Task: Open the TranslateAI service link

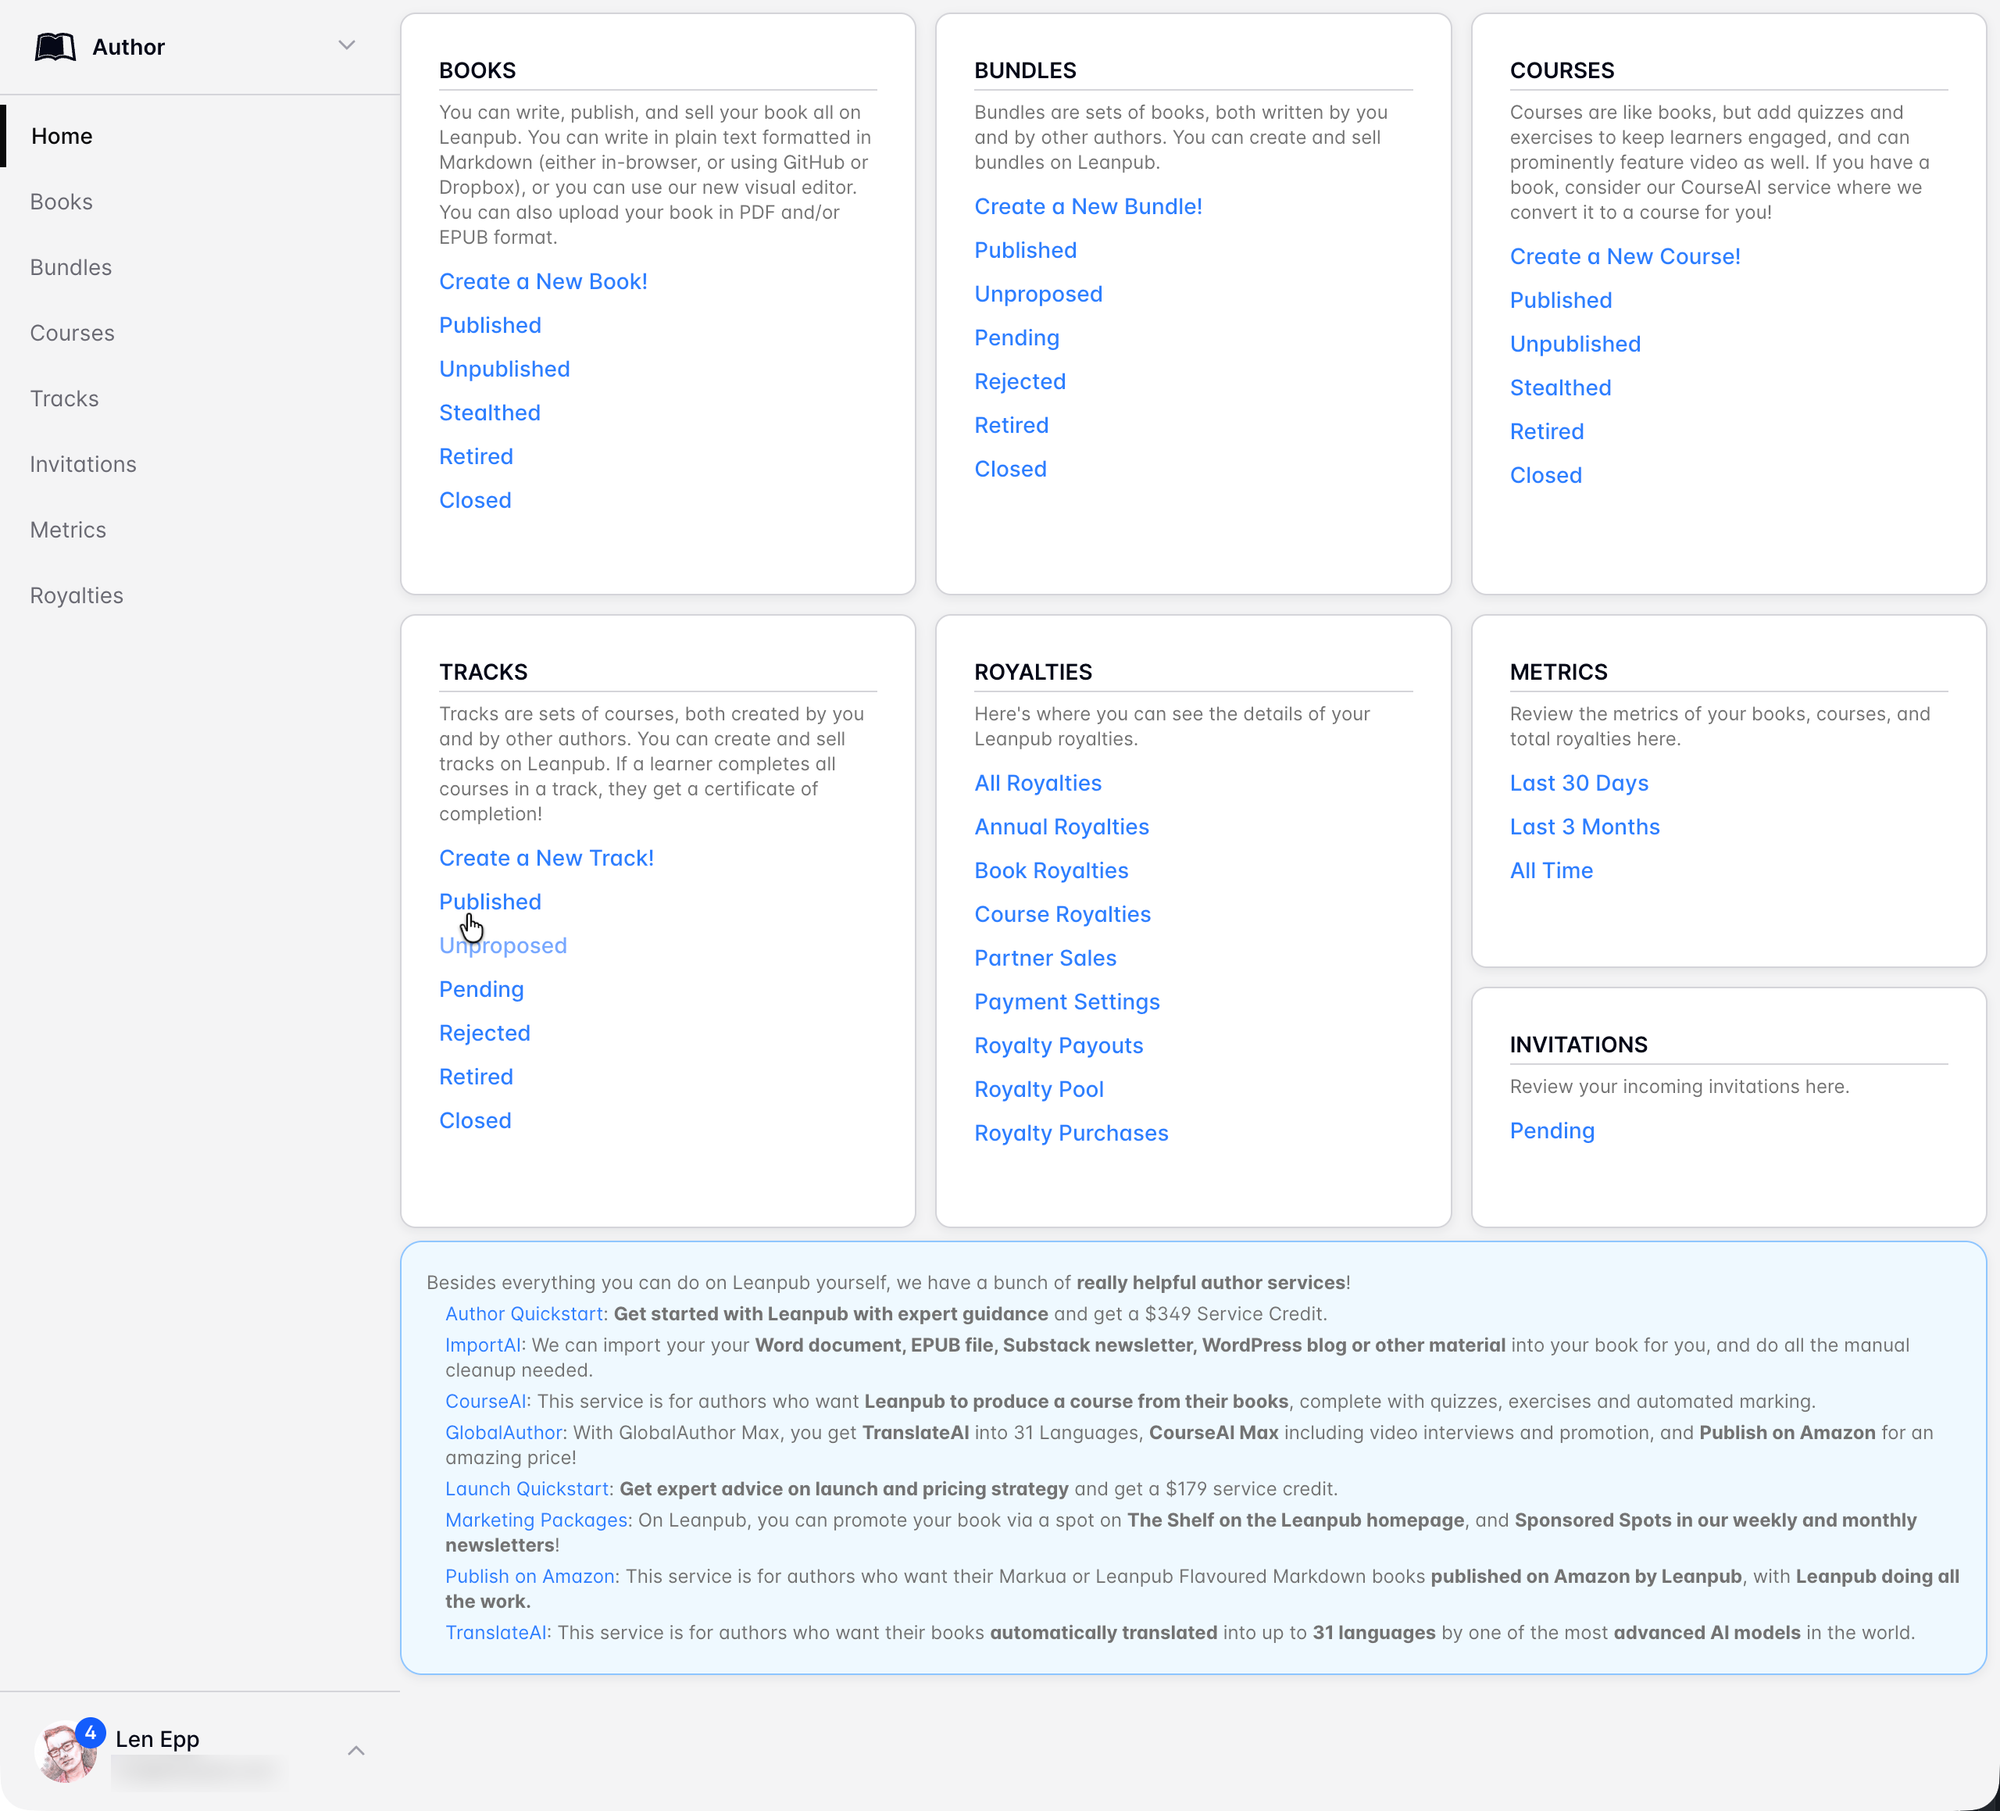Action: pyautogui.click(x=495, y=1633)
